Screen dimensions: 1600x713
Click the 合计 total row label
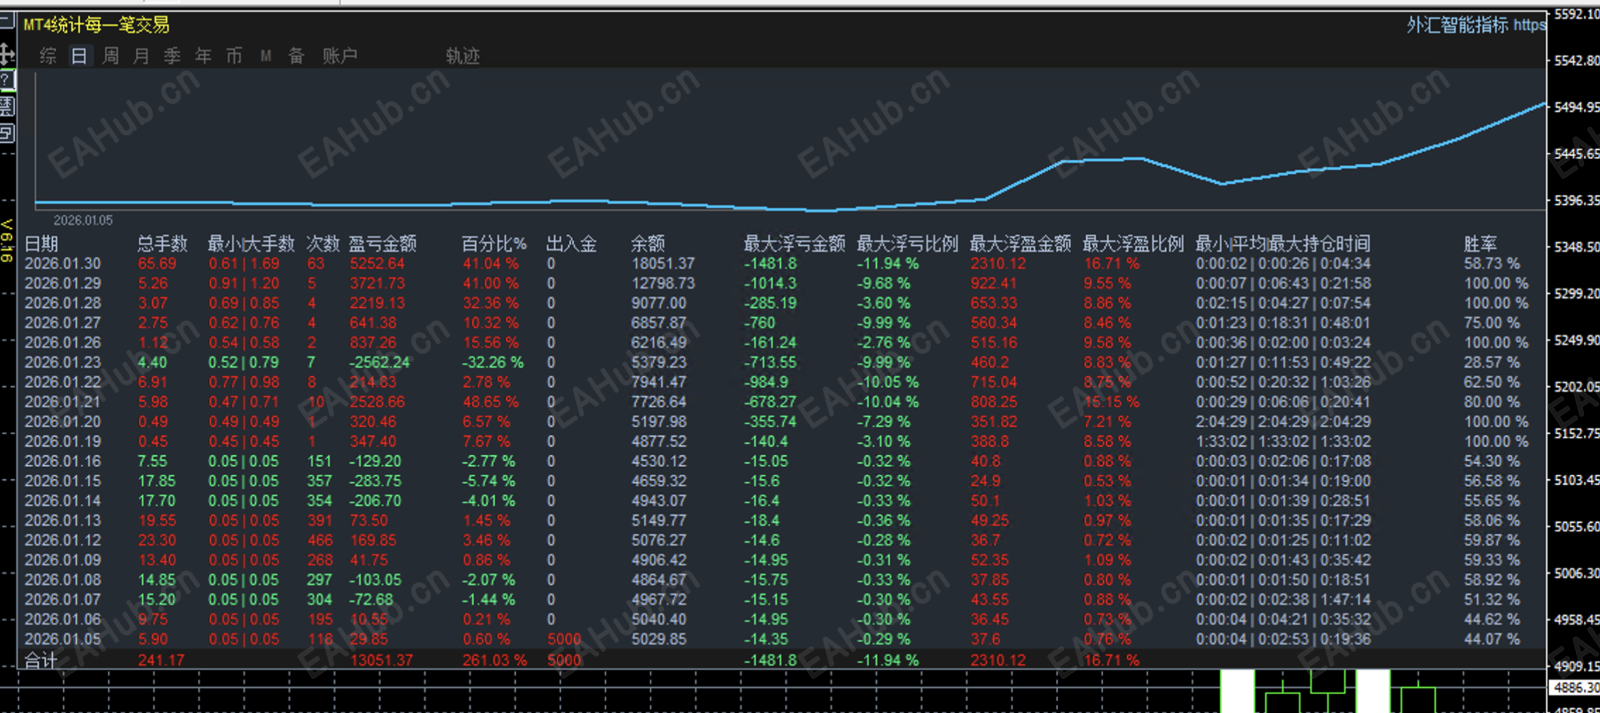41,660
